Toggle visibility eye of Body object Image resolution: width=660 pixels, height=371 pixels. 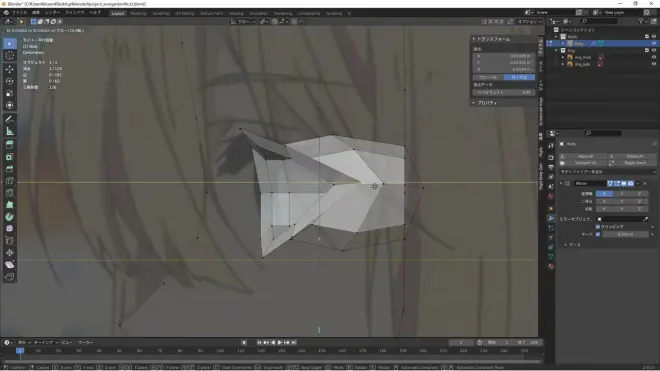[x=654, y=43]
